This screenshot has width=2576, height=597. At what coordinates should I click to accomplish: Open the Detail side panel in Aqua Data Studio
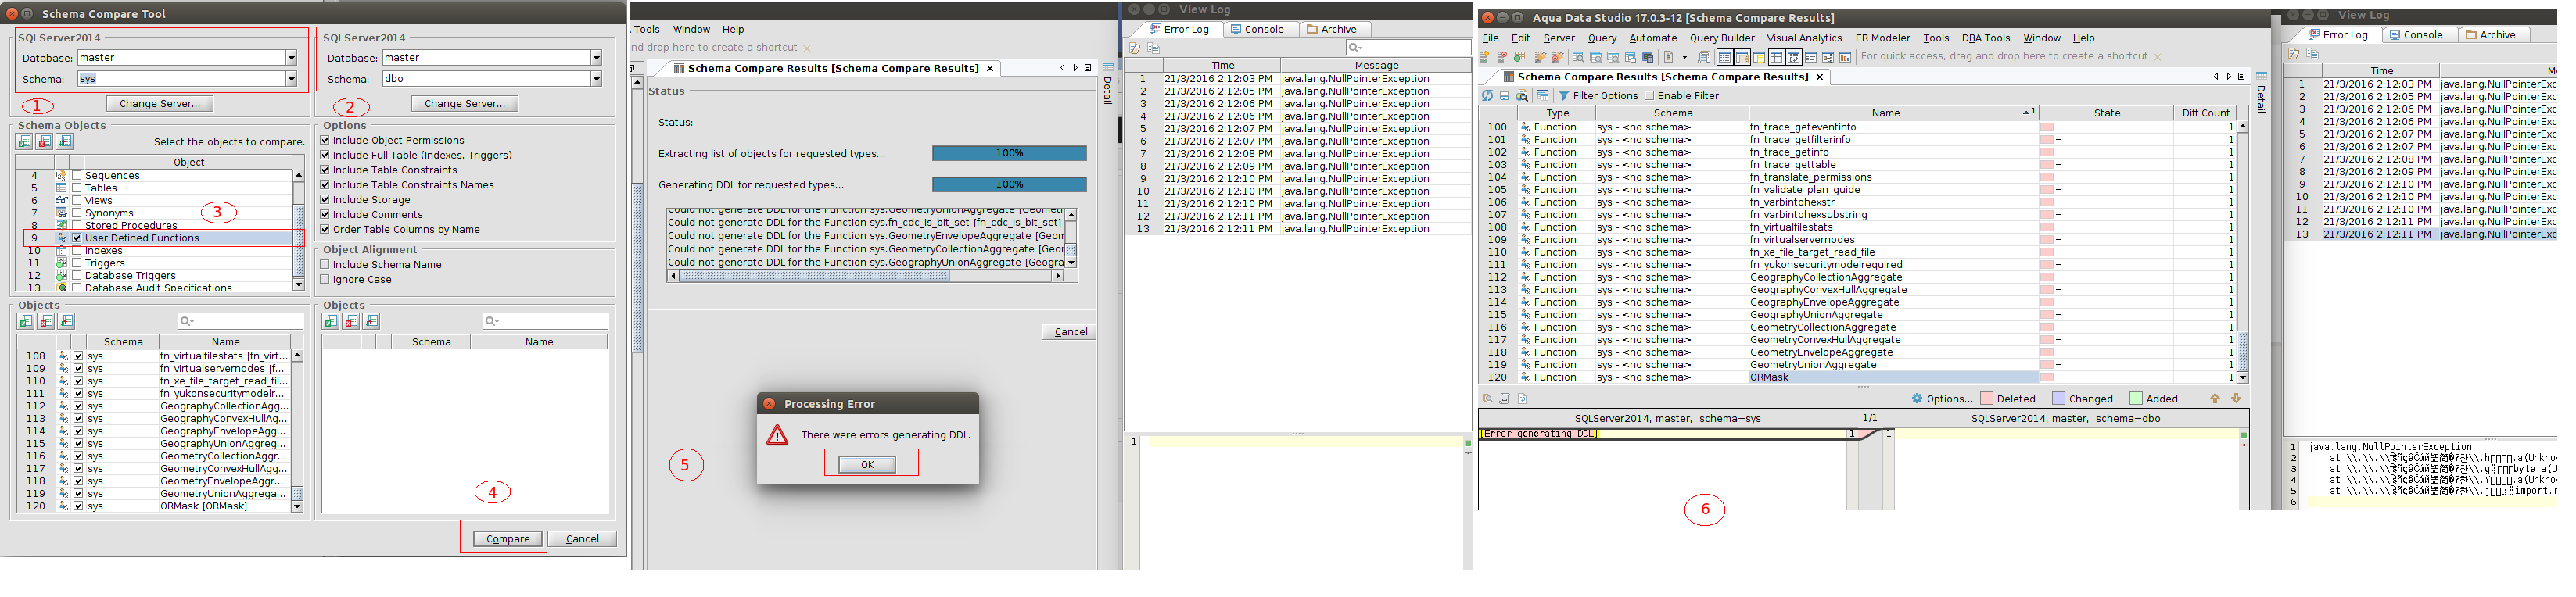(2261, 93)
